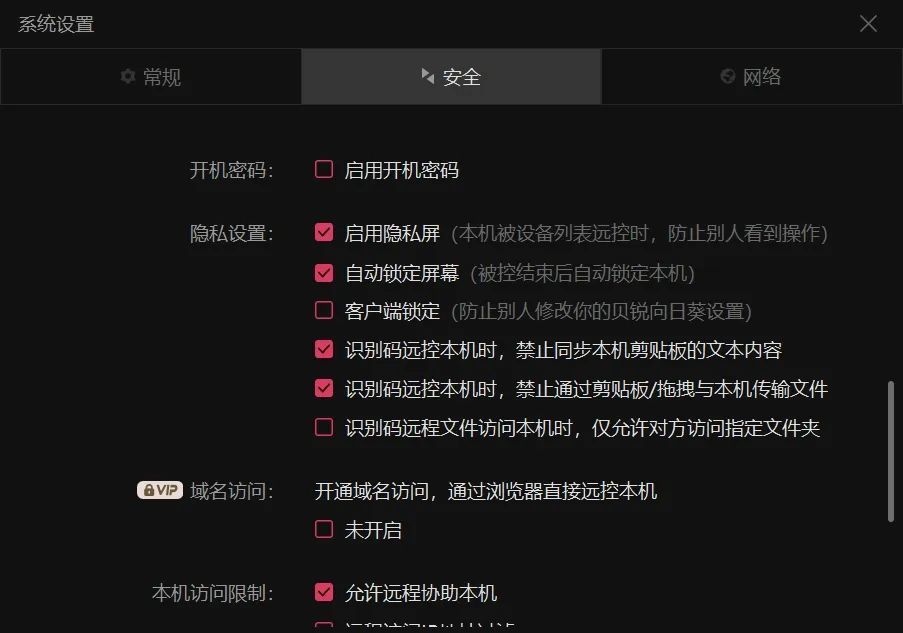Click the 启用隐私屏 label text
This screenshot has height=633, width=903.
click(392, 233)
